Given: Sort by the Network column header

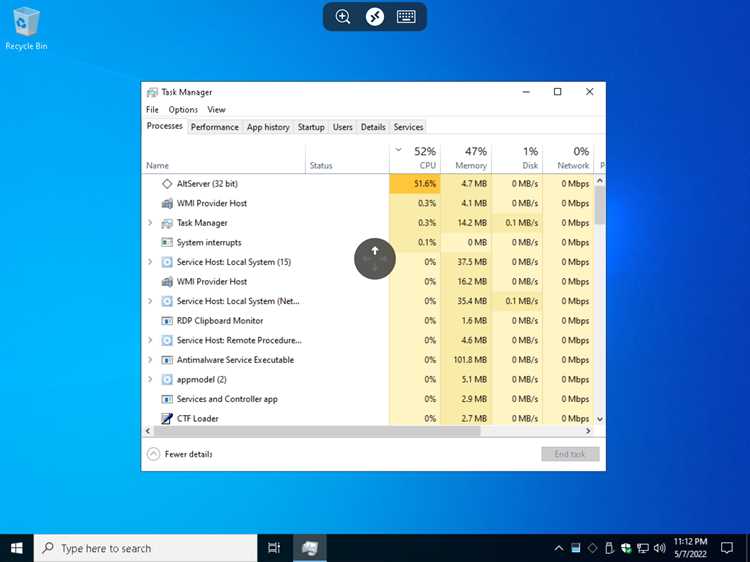Looking at the screenshot, I should click(x=568, y=158).
